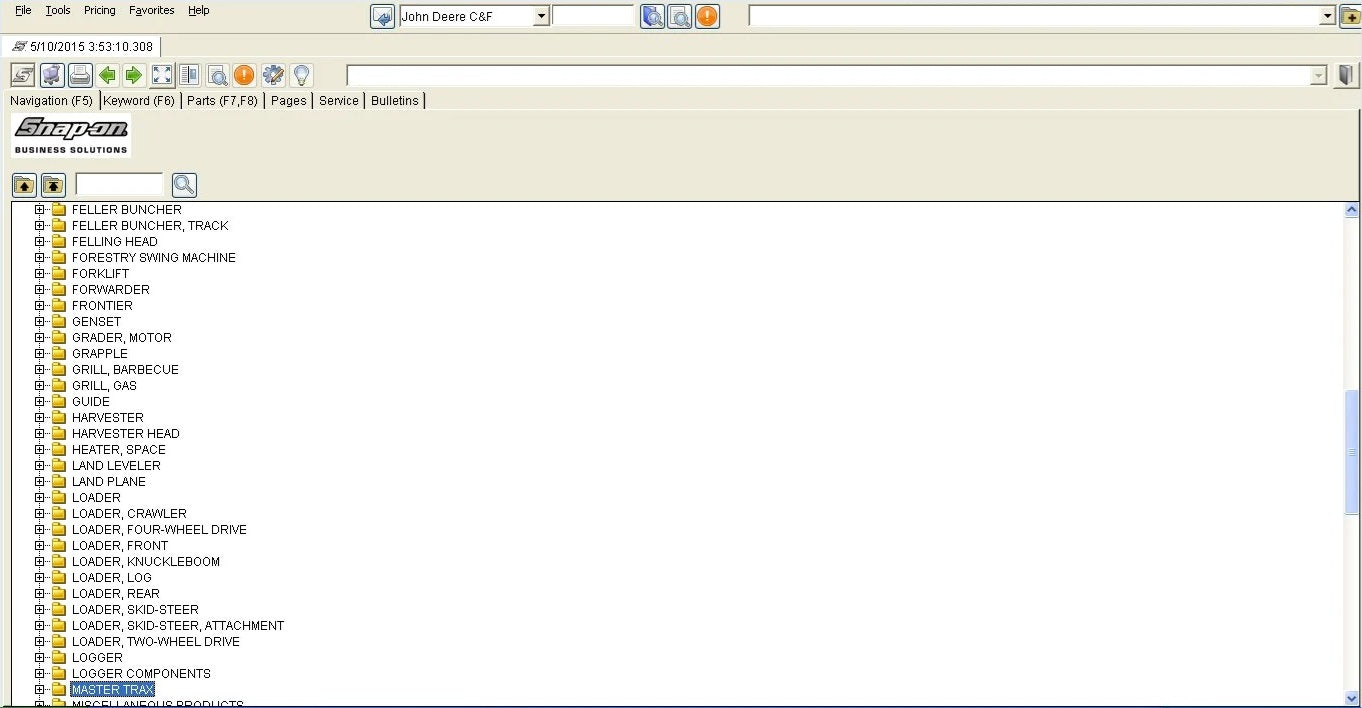Viewport: 1362px width, 708px height.
Task: Click the fullscreen expand arrows icon
Action: click(x=162, y=75)
